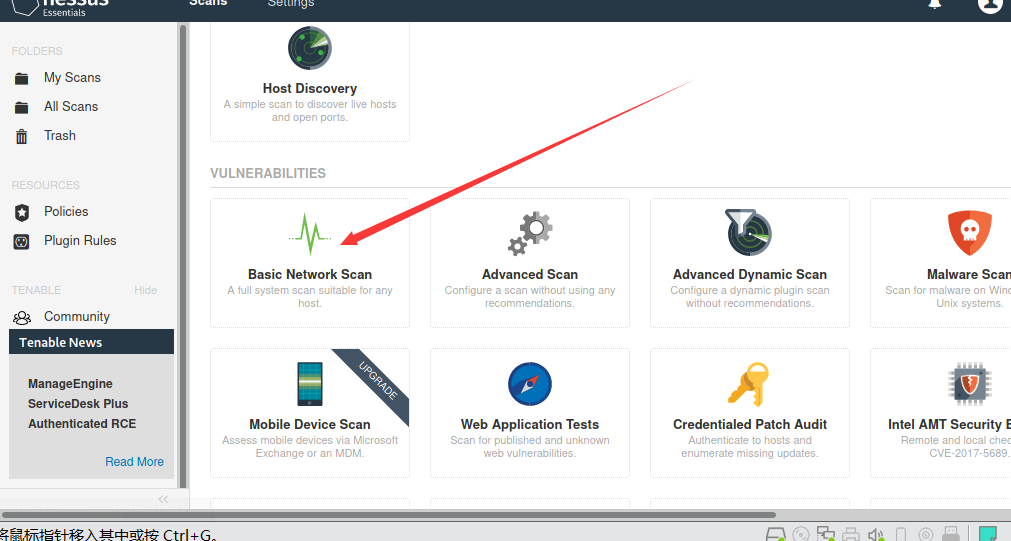Select the Mobile Device Scan phone icon

pos(310,384)
